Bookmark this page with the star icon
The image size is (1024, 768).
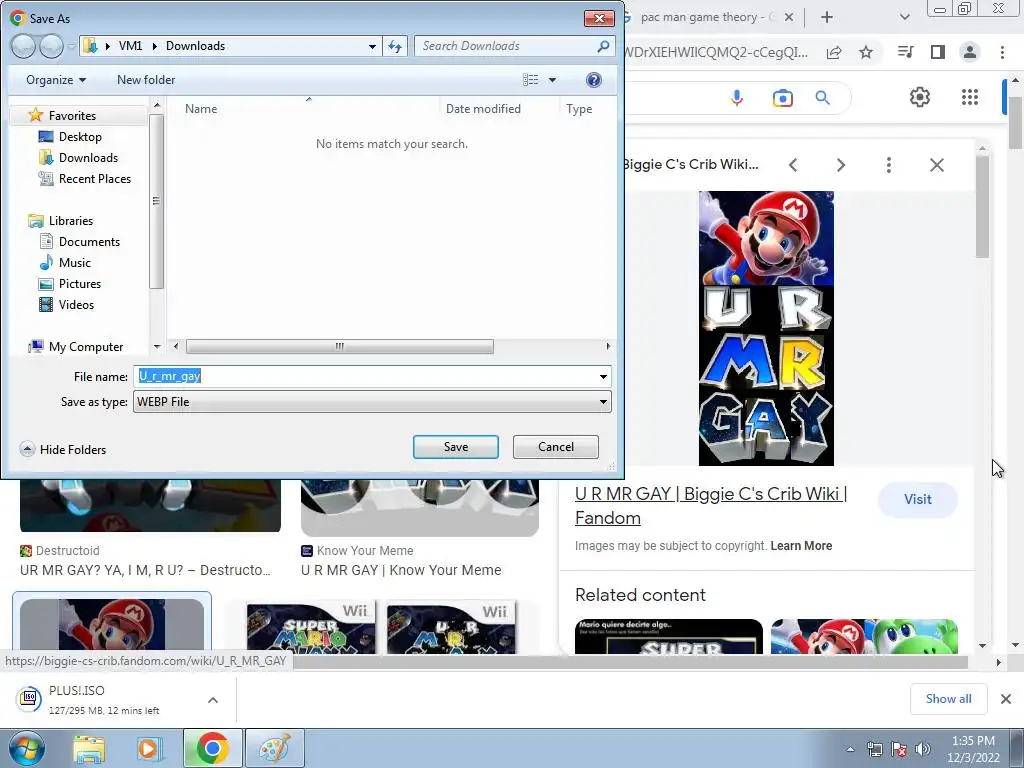866,52
